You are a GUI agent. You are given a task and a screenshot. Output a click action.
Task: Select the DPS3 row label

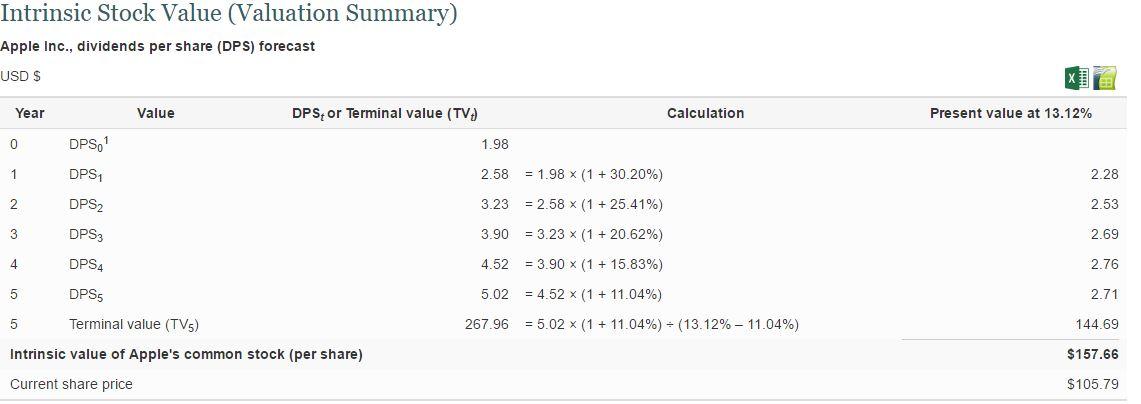coord(86,235)
